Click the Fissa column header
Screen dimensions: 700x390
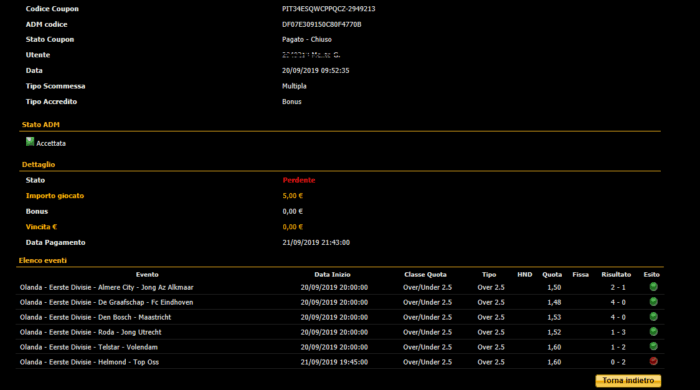(x=580, y=275)
